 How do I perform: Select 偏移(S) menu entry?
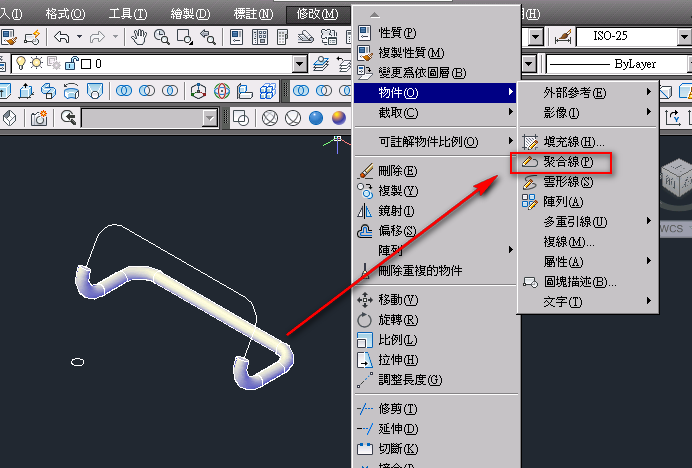[x=435, y=231]
